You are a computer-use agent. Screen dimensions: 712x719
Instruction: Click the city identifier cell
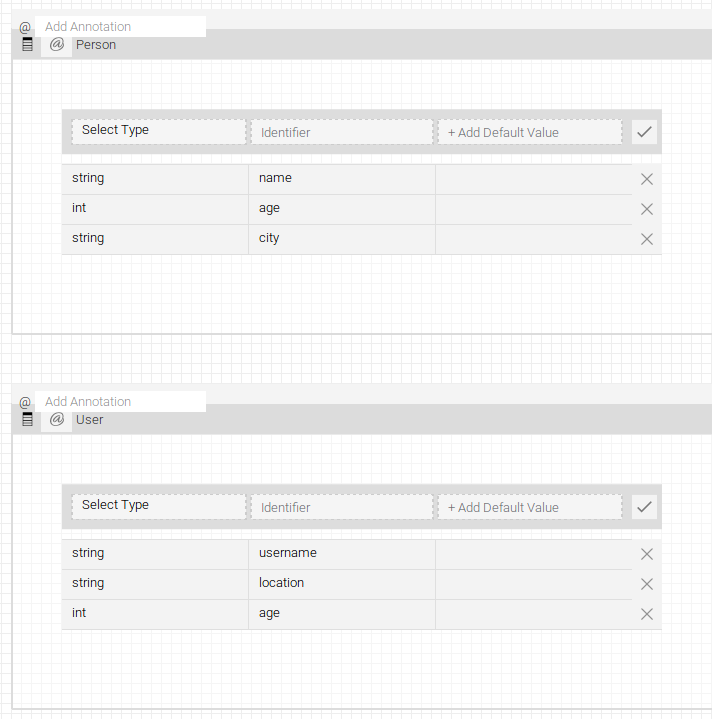(x=342, y=239)
